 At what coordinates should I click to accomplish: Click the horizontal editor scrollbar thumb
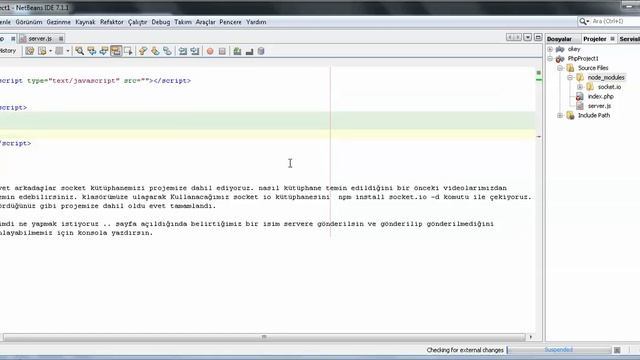pyautogui.click(x=264, y=337)
